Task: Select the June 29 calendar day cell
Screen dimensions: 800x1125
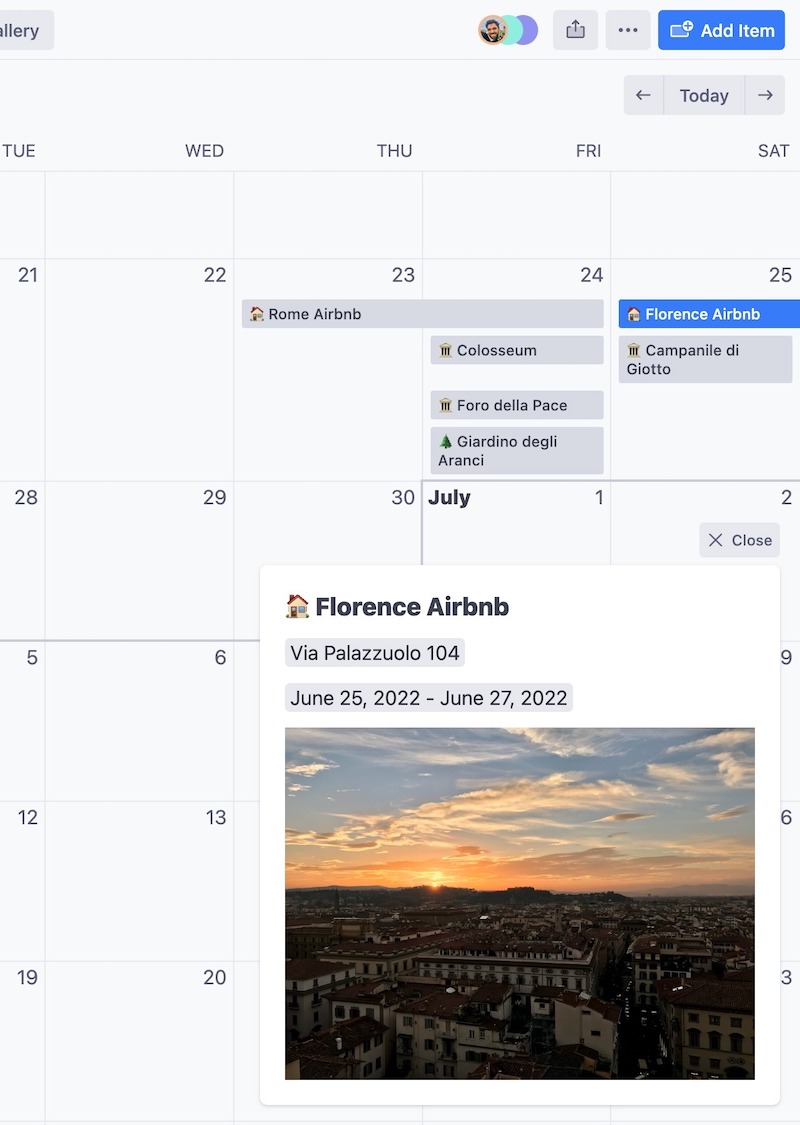Action: [139, 561]
